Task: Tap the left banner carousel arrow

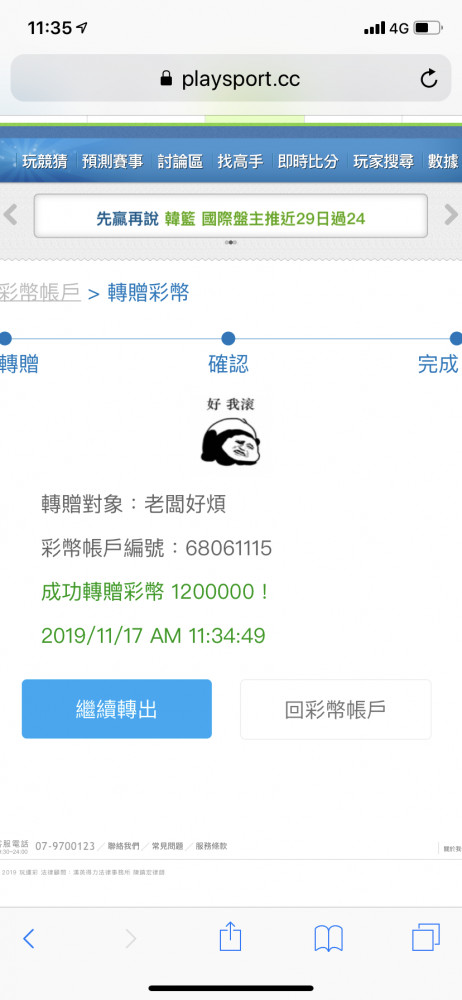Action: [10, 215]
